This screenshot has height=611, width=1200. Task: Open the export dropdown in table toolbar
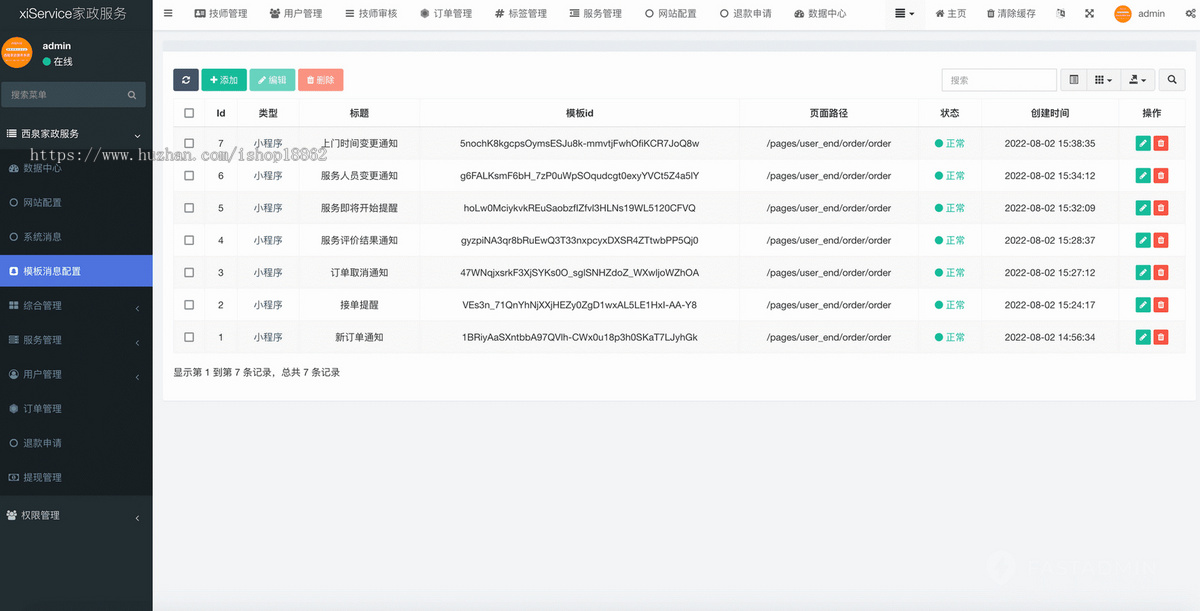point(1137,79)
